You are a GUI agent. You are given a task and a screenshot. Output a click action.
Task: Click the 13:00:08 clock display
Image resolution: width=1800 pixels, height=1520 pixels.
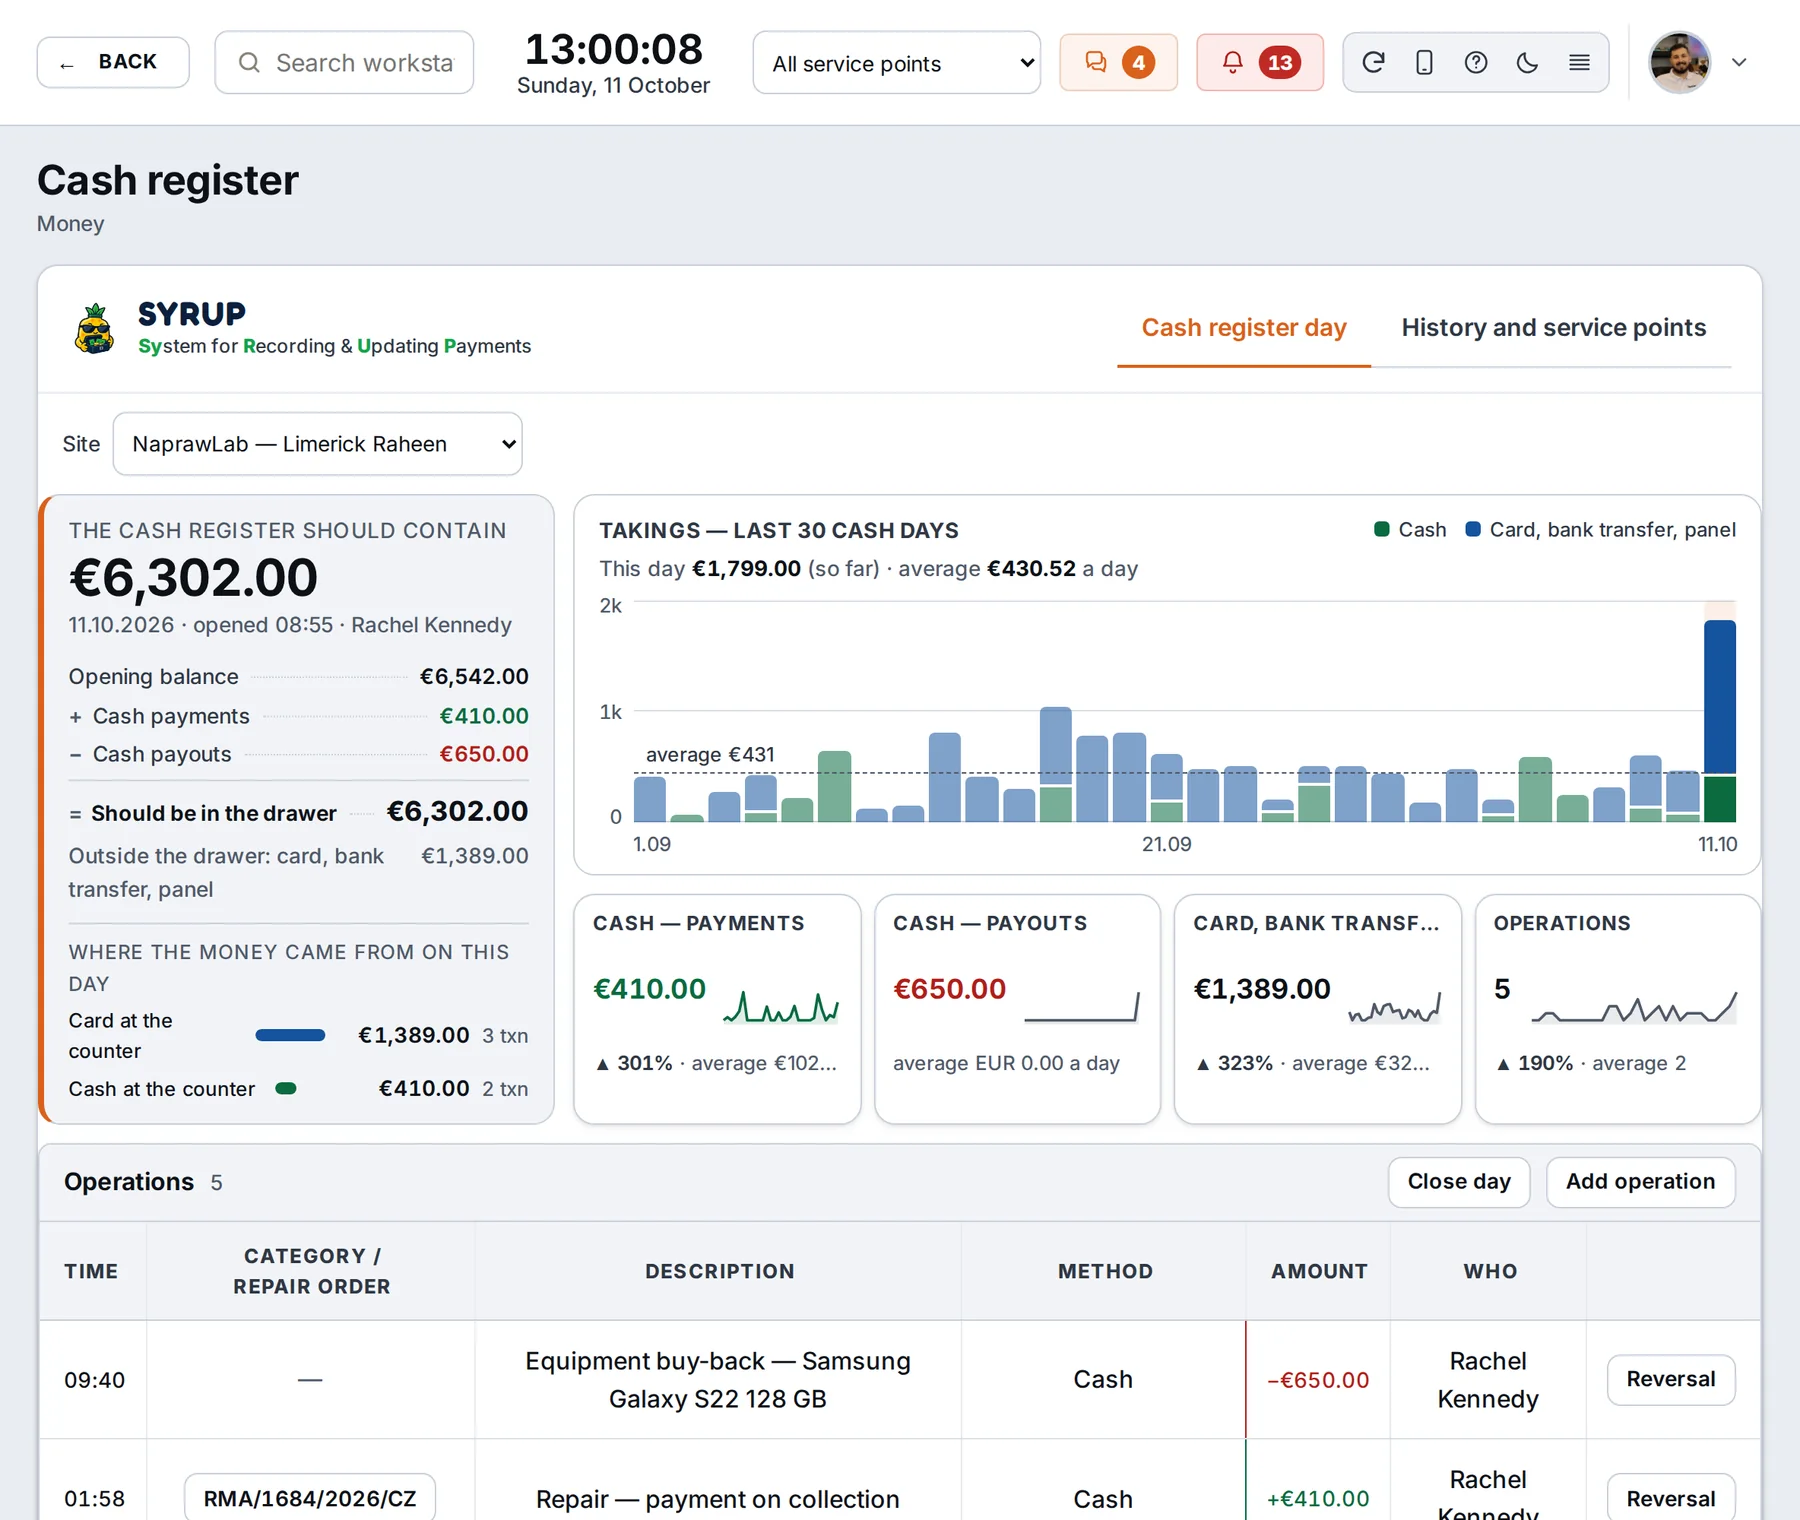[613, 49]
